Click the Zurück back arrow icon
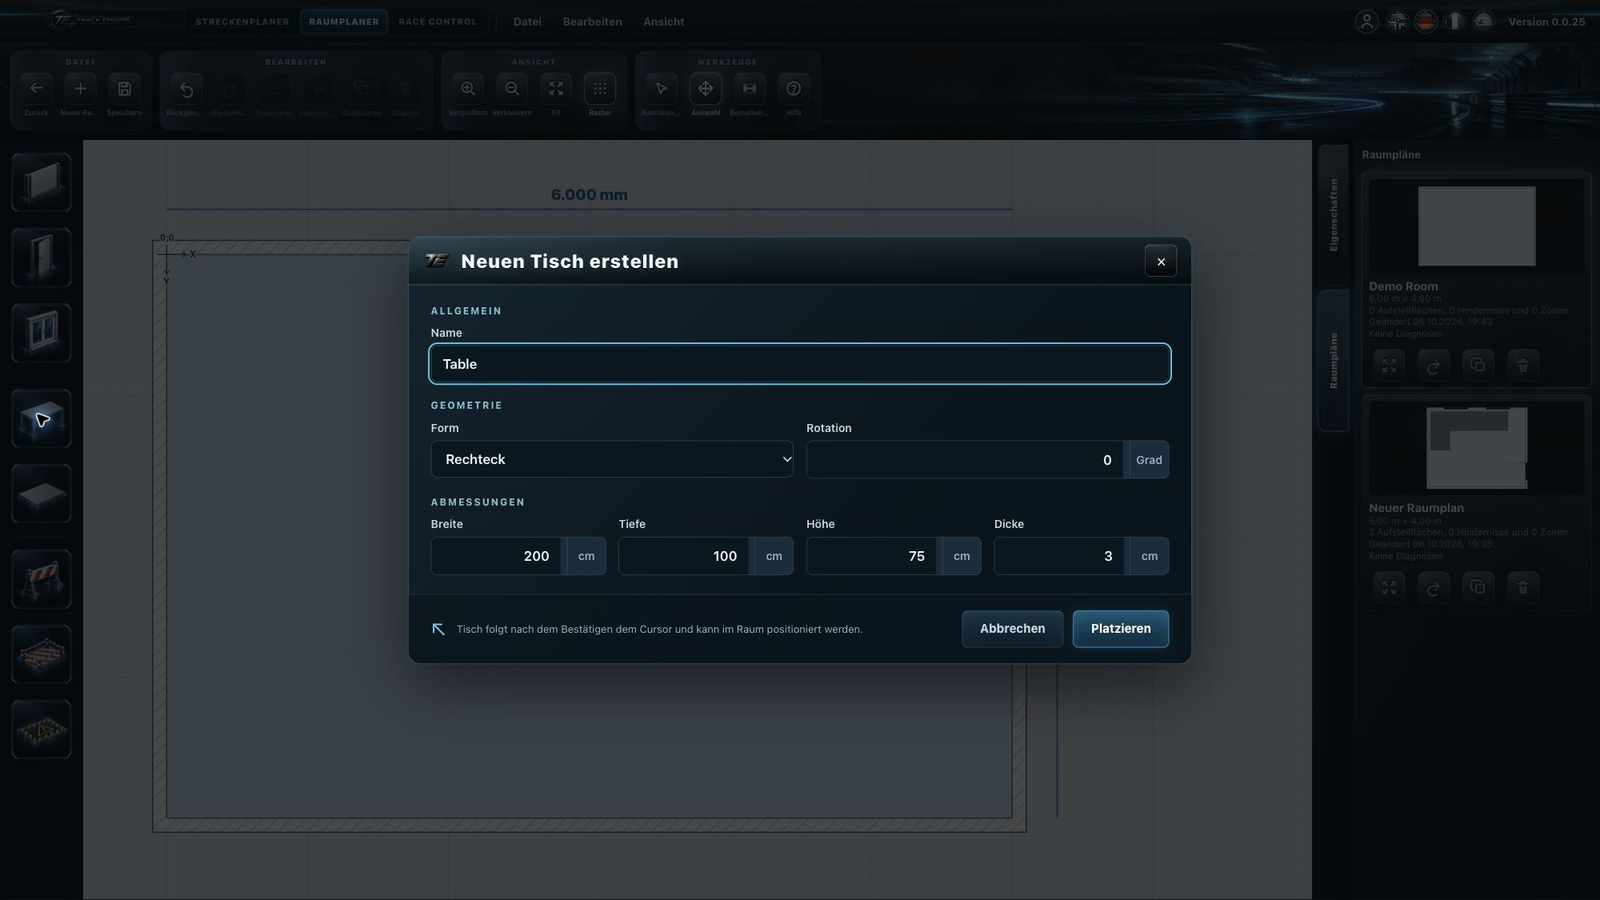The height and width of the screenshot is (900, 1600). coord(37,88)
